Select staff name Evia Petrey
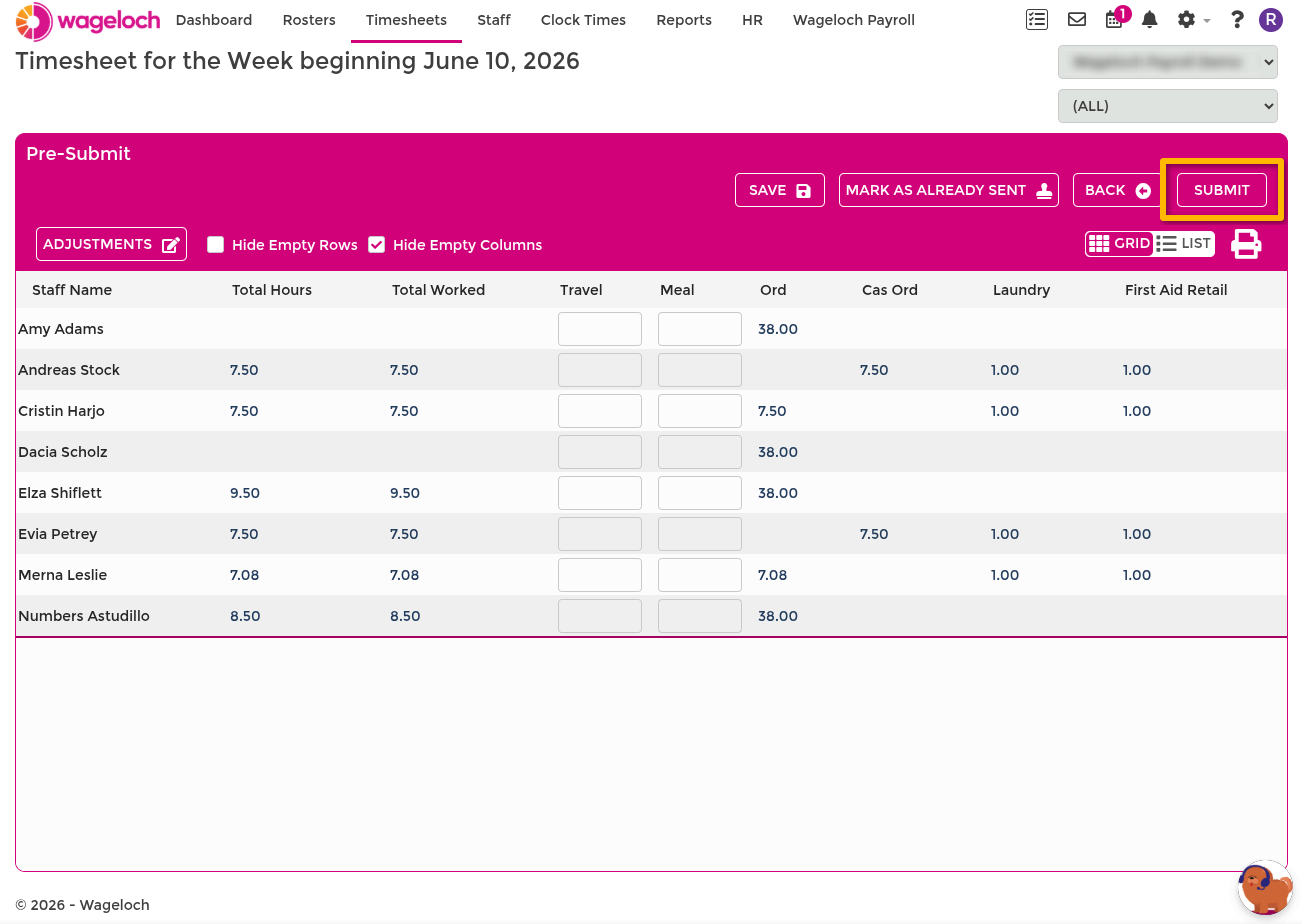Image resolution: width=1302 pixels, height=924 pixels. [x=58, y=534]
